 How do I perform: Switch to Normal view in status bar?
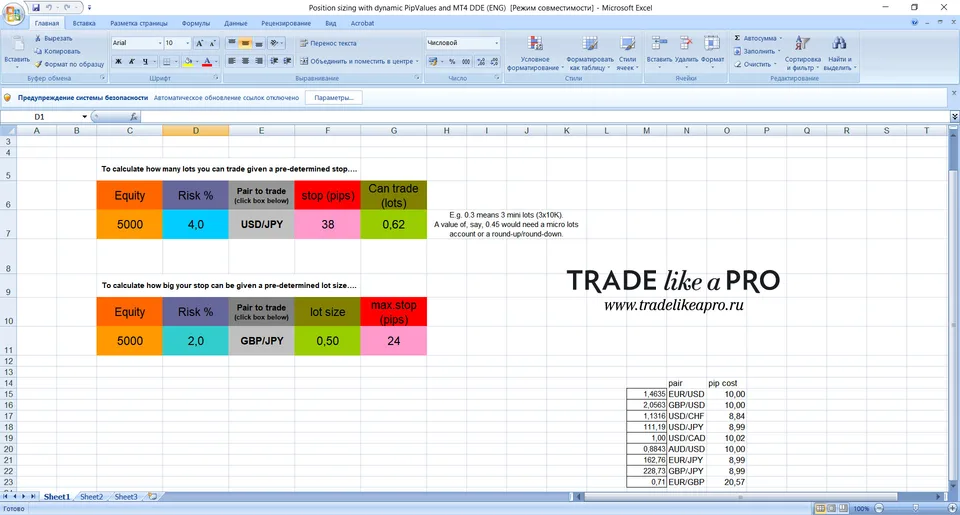tap(820, 508)
